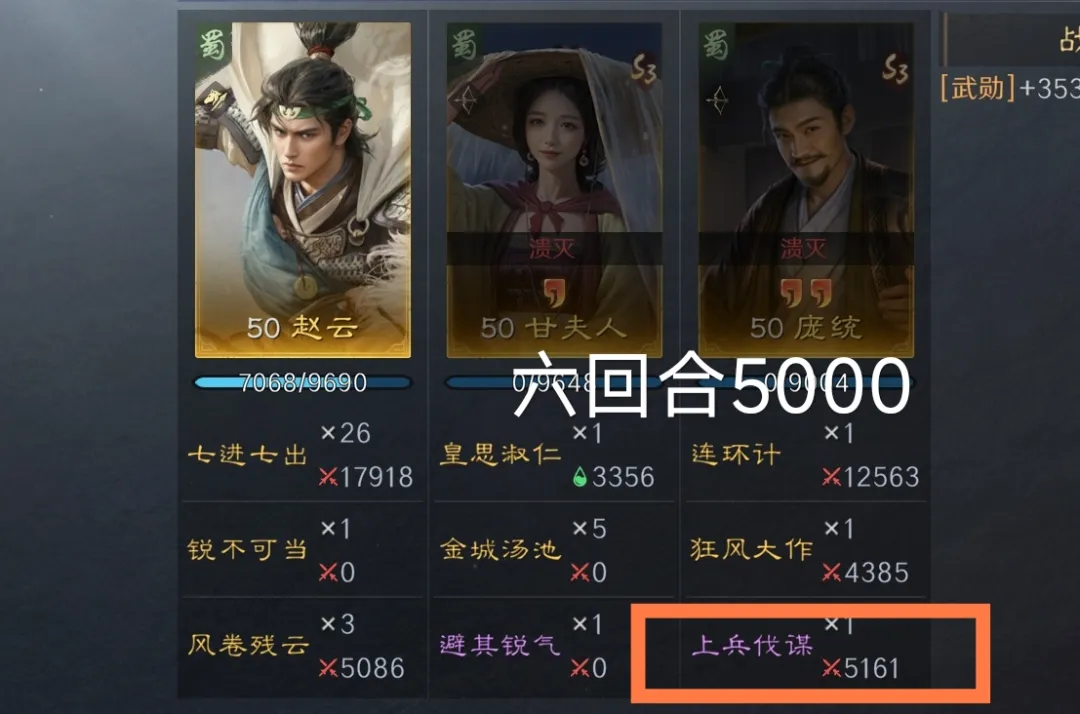Tap the damage swords icon beside 17918

[329, 476]
